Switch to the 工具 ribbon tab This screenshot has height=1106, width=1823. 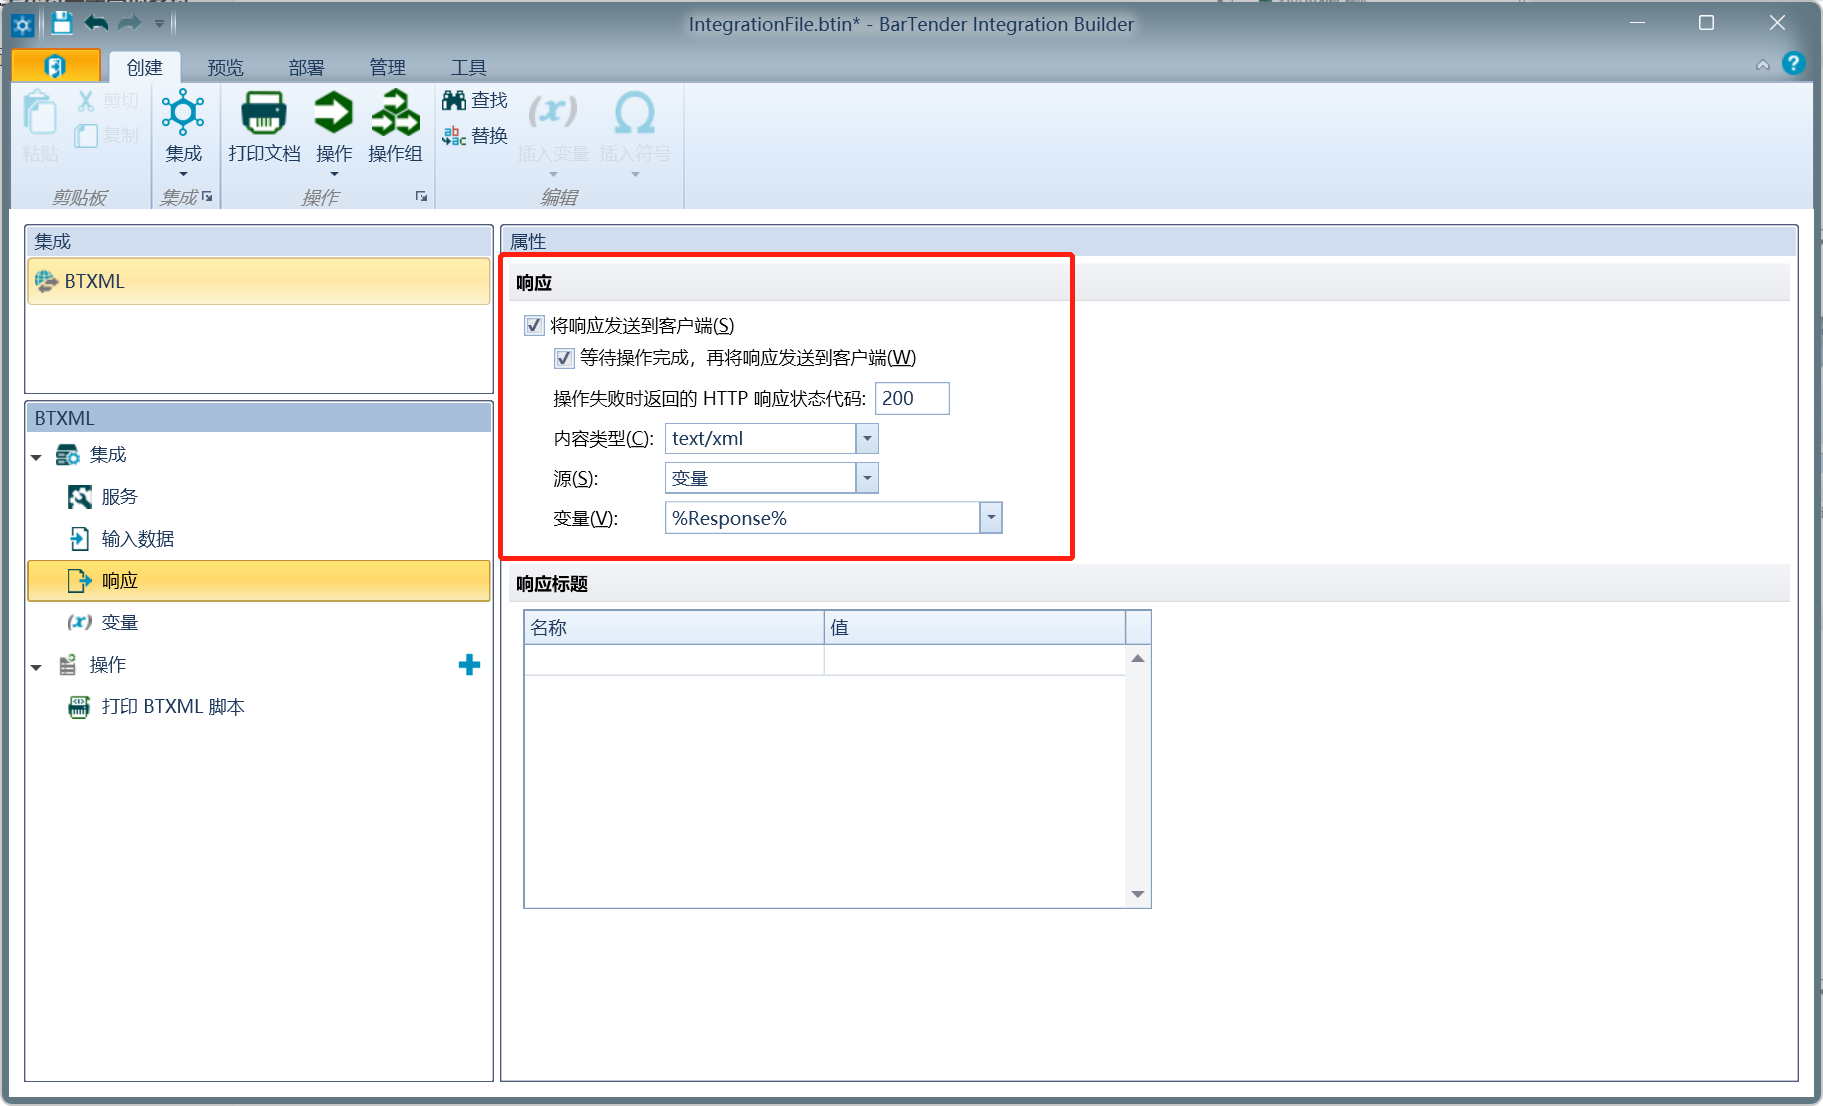pos(468,67)
